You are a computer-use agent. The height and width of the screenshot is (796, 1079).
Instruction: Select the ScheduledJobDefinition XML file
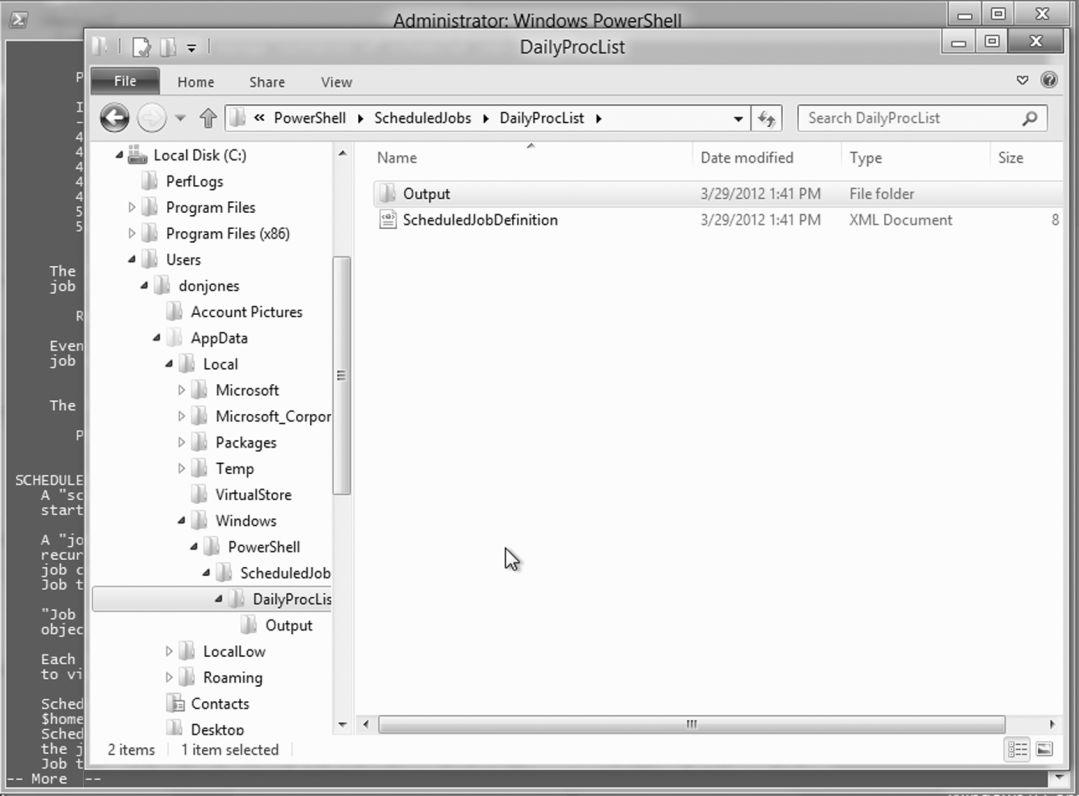[480, 220]
